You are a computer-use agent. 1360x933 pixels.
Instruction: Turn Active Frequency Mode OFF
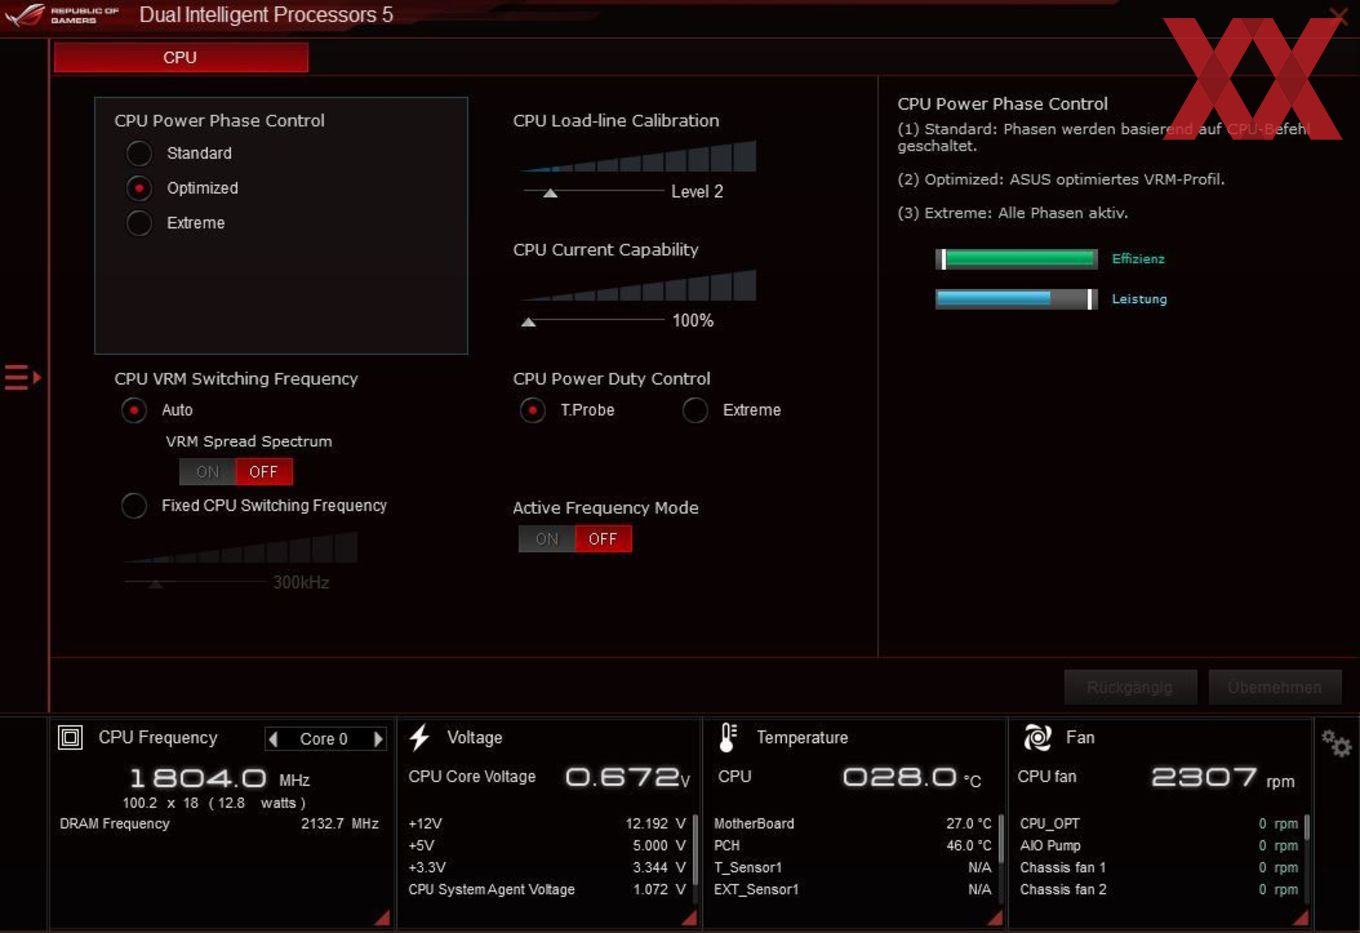coord(603,539)
